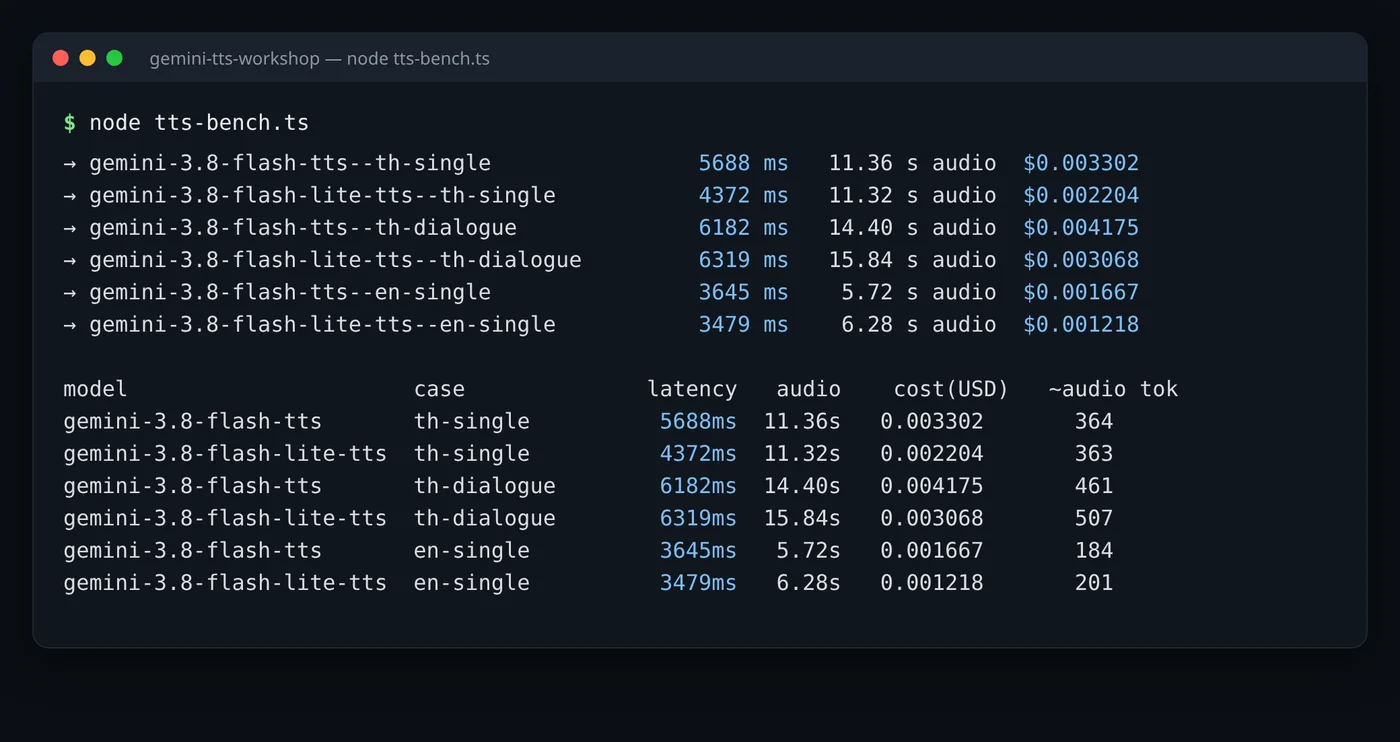Image resolution: width=1400 pixels, height=742 pixels.
Task: Click audio token count 363
Action: (1094, 453)
